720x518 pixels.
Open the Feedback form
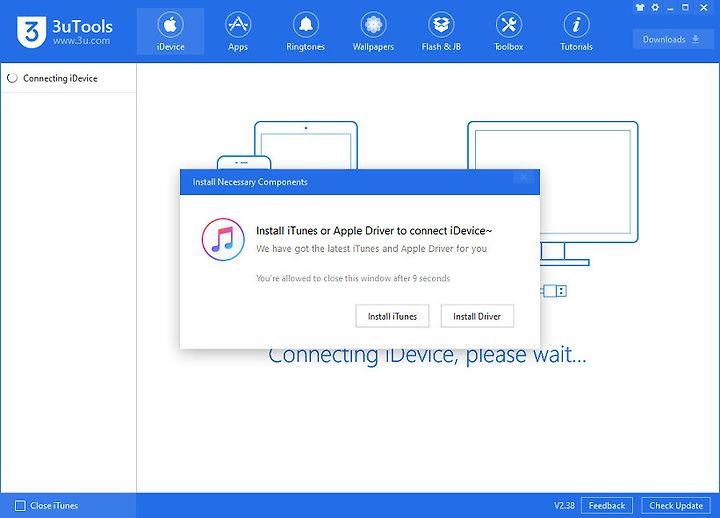tap(607, 506)
